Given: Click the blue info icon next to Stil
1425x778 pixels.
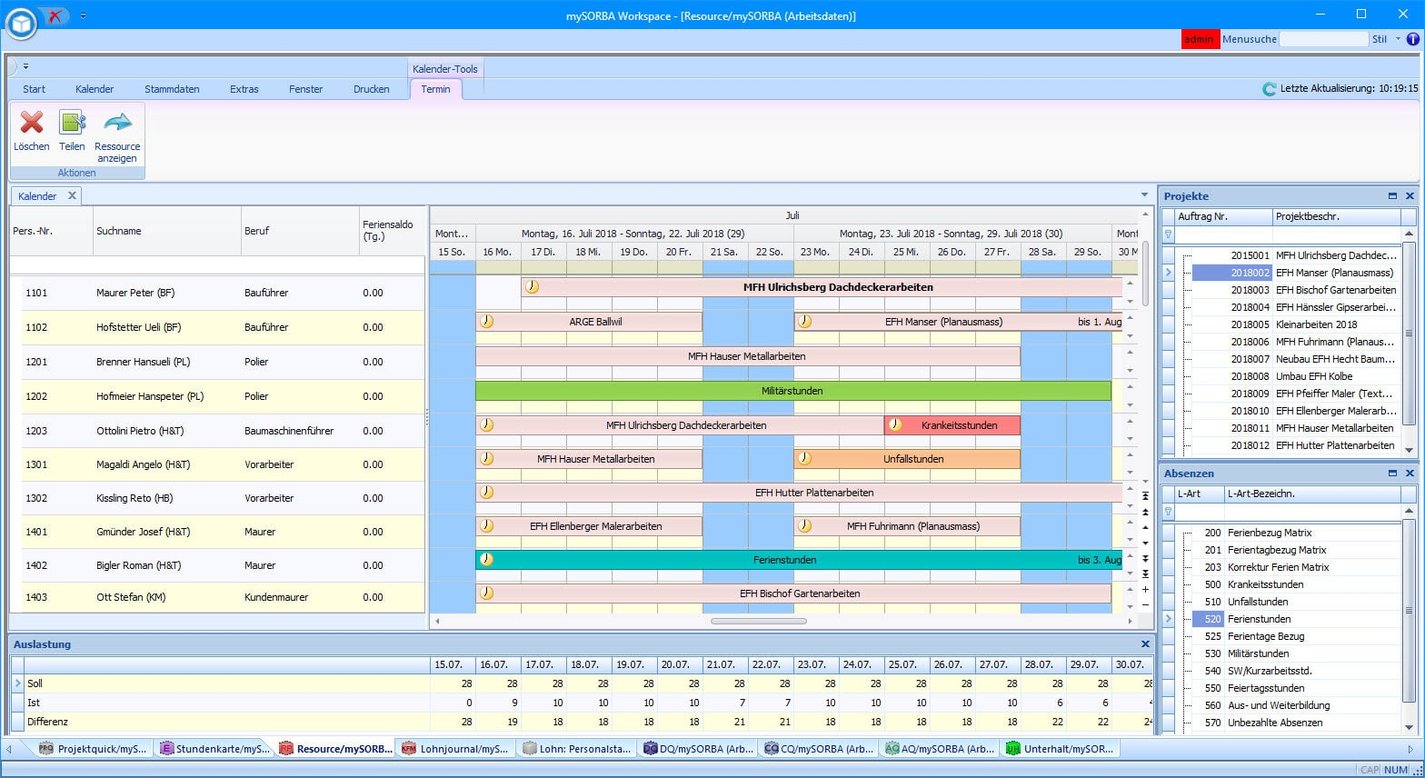Looking at the screenshot, I should [x=1413, y=39].
